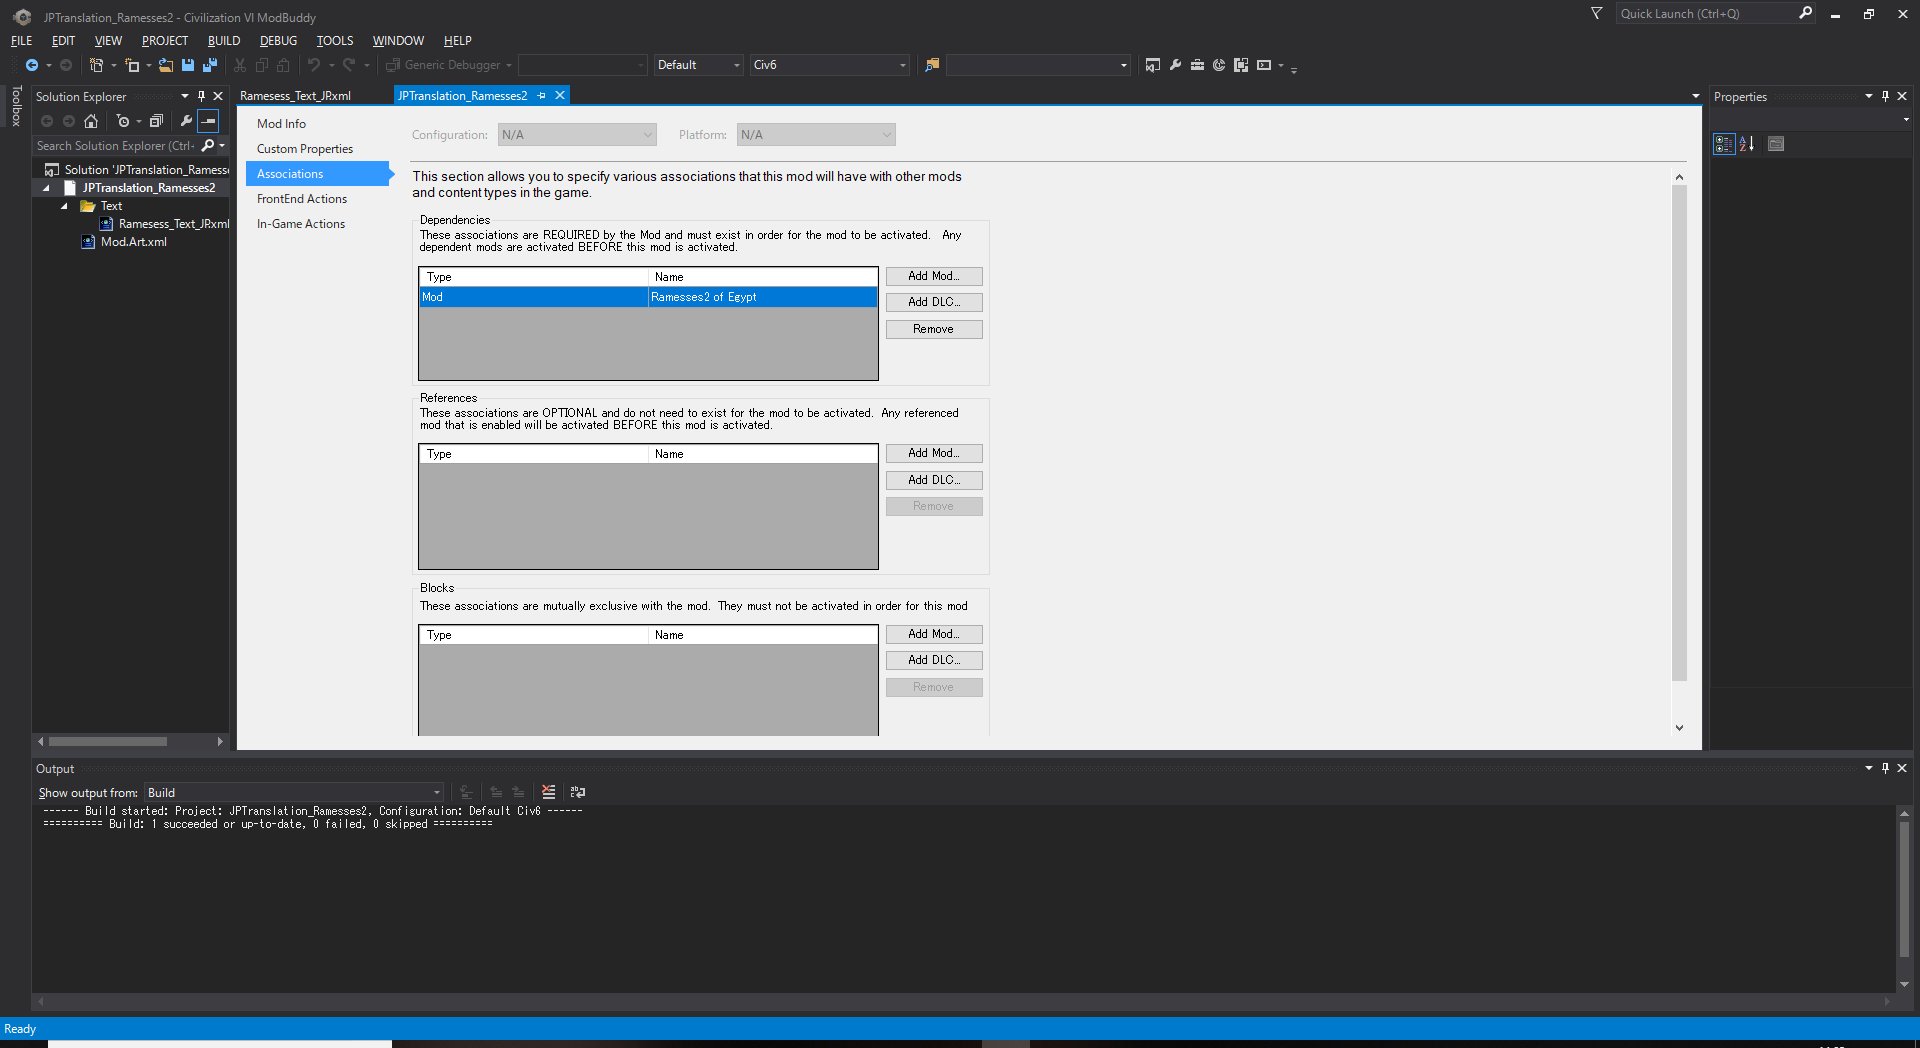Toggle Preview Selected Items in Solution Explorer
This screenshot has width=1920, height=1048.
(208, 121)
